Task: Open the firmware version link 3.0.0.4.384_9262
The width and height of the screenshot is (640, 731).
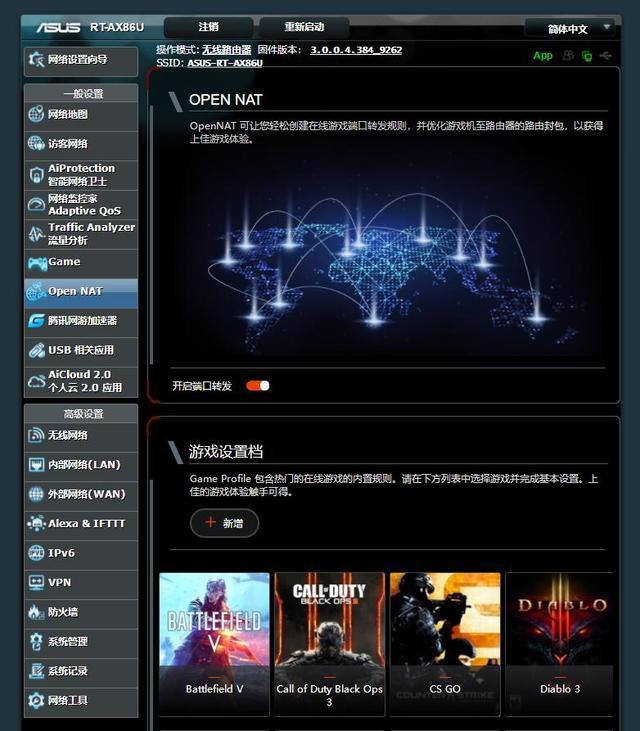Action: pos(356,50)
